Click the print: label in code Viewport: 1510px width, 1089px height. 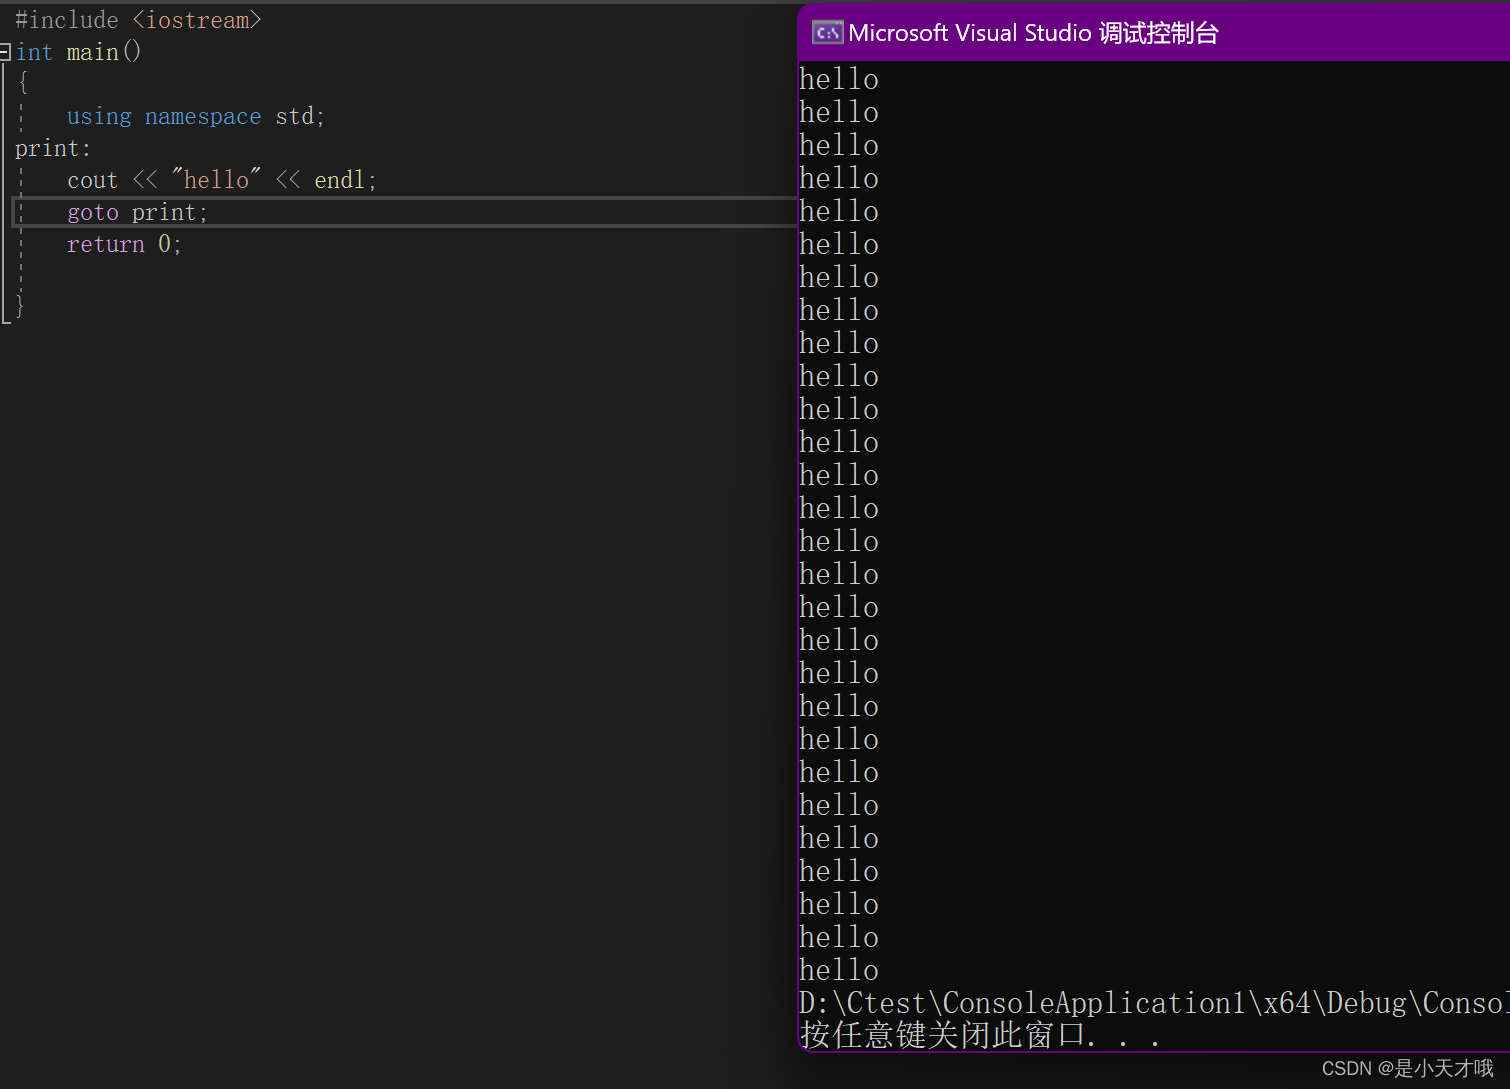pyautogui.click(x=52, y=147)
